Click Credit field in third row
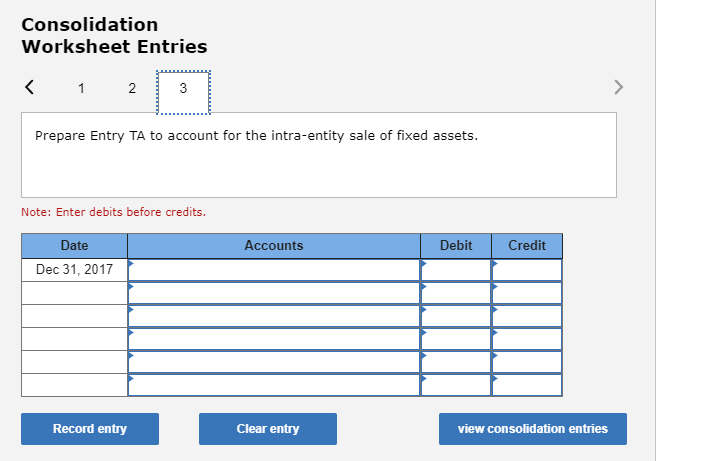 [527, 316]
